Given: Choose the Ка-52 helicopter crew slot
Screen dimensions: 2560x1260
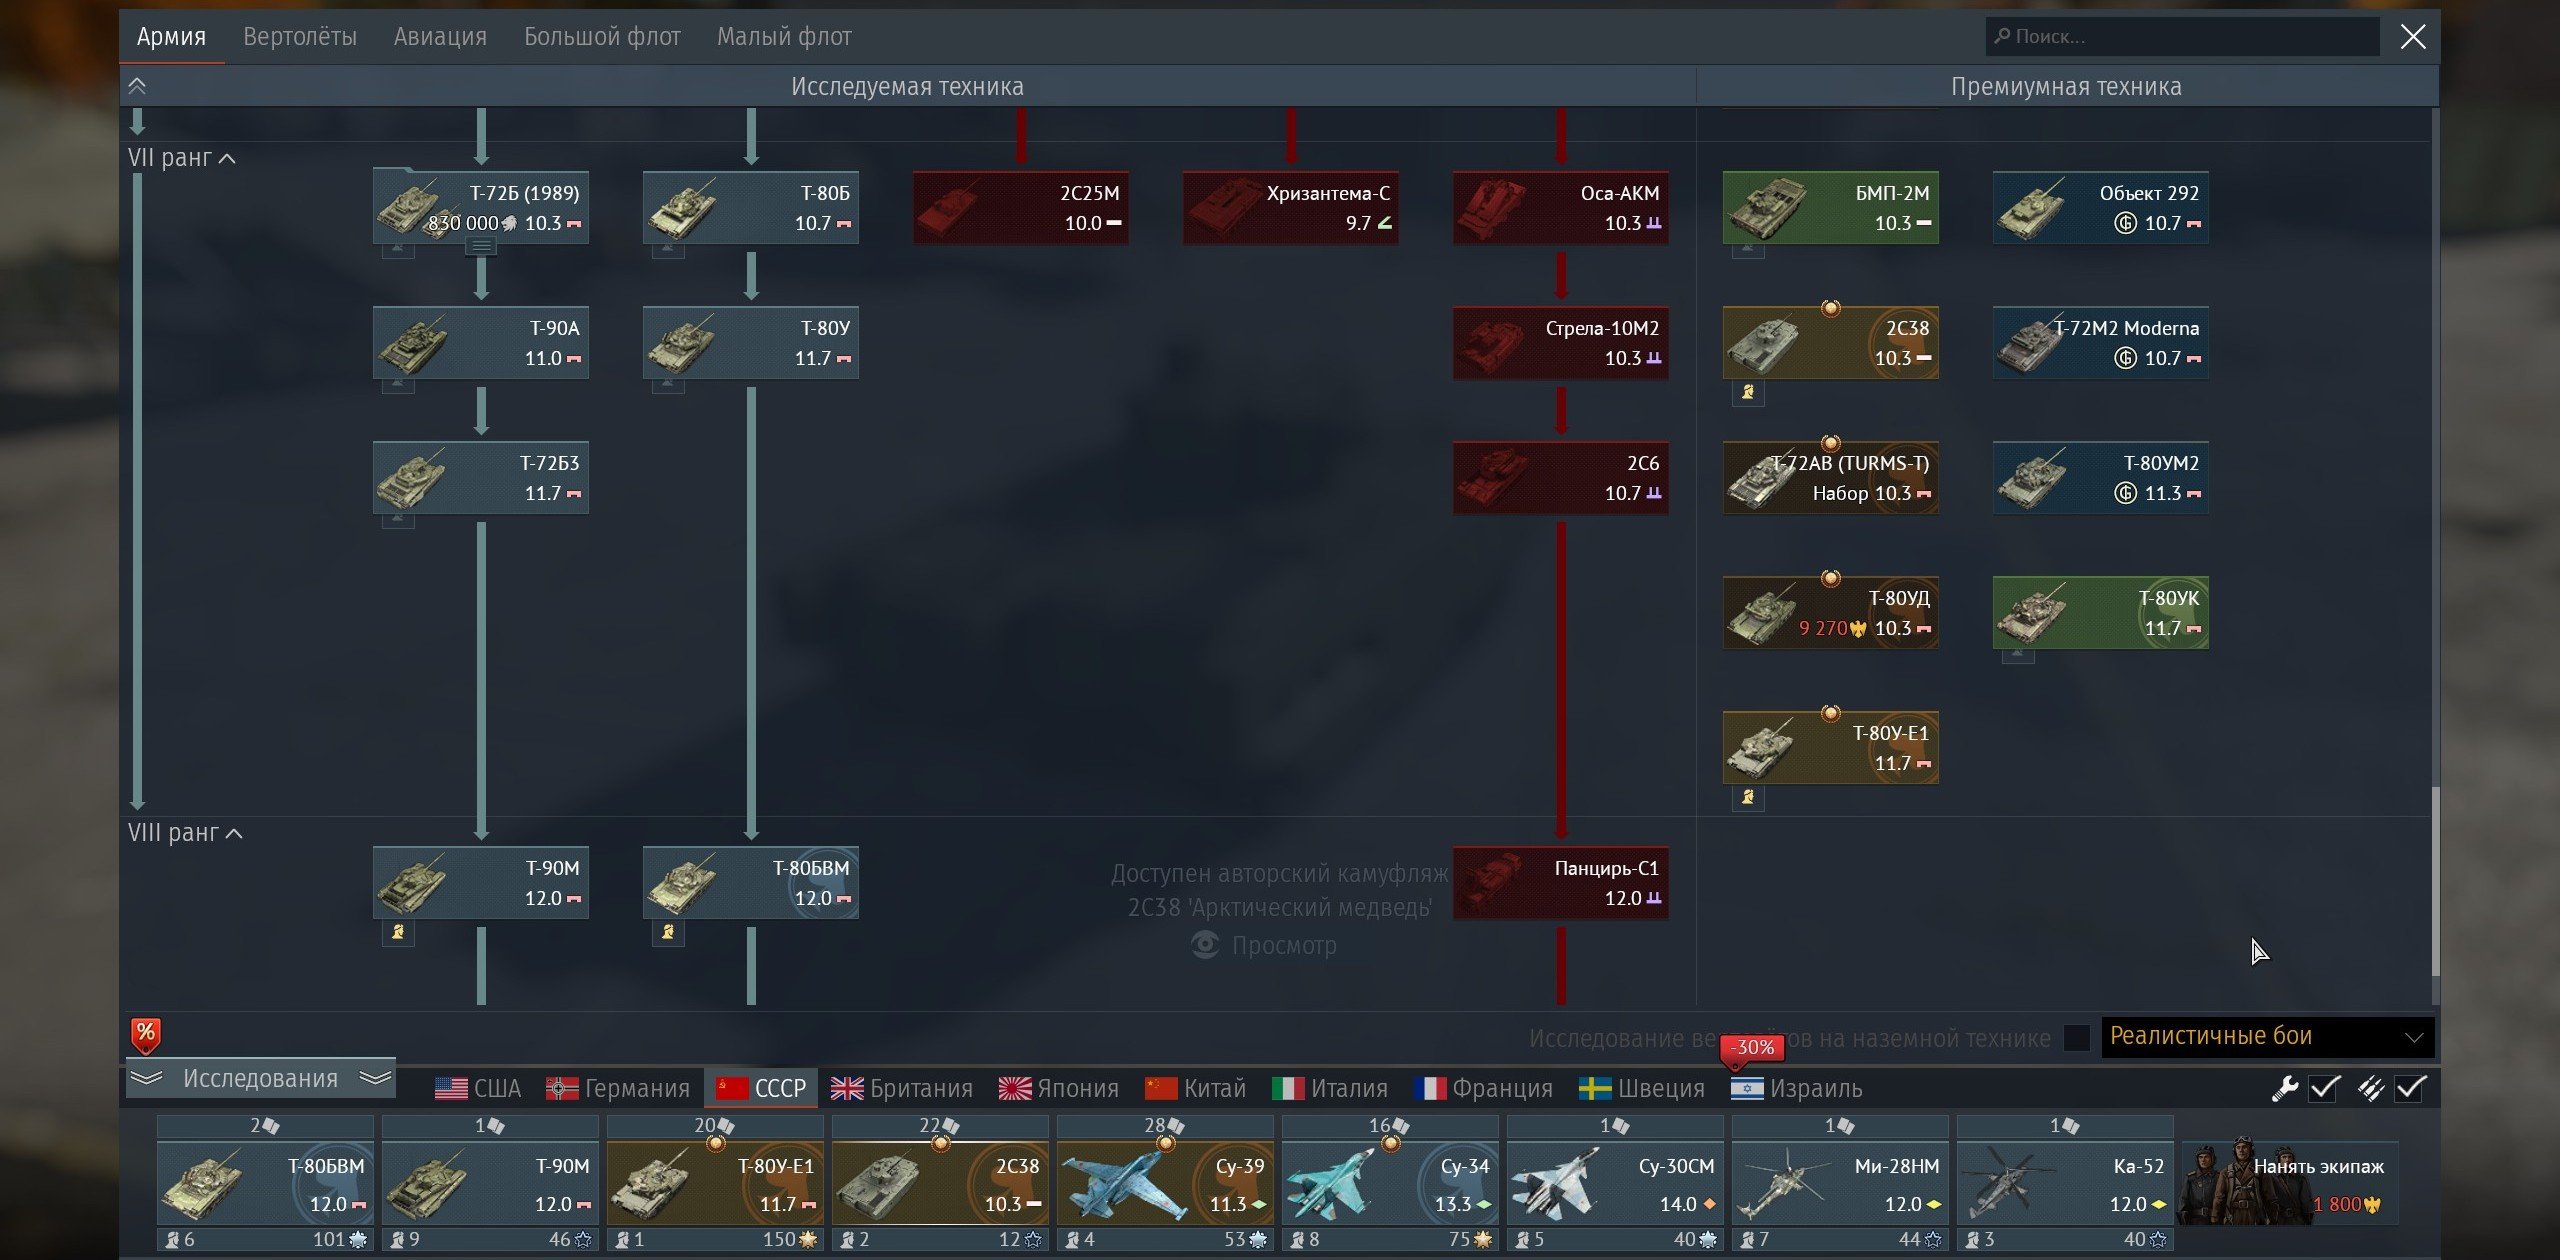Looking at the screenshot, I should coord(2065,1185).
